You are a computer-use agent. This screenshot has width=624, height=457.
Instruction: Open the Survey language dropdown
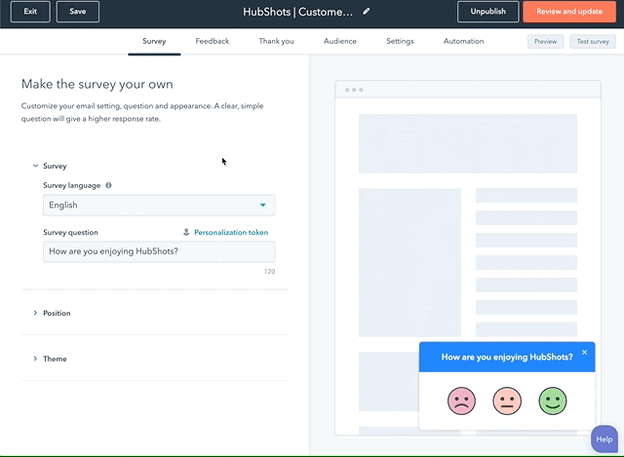coord(159,205)
